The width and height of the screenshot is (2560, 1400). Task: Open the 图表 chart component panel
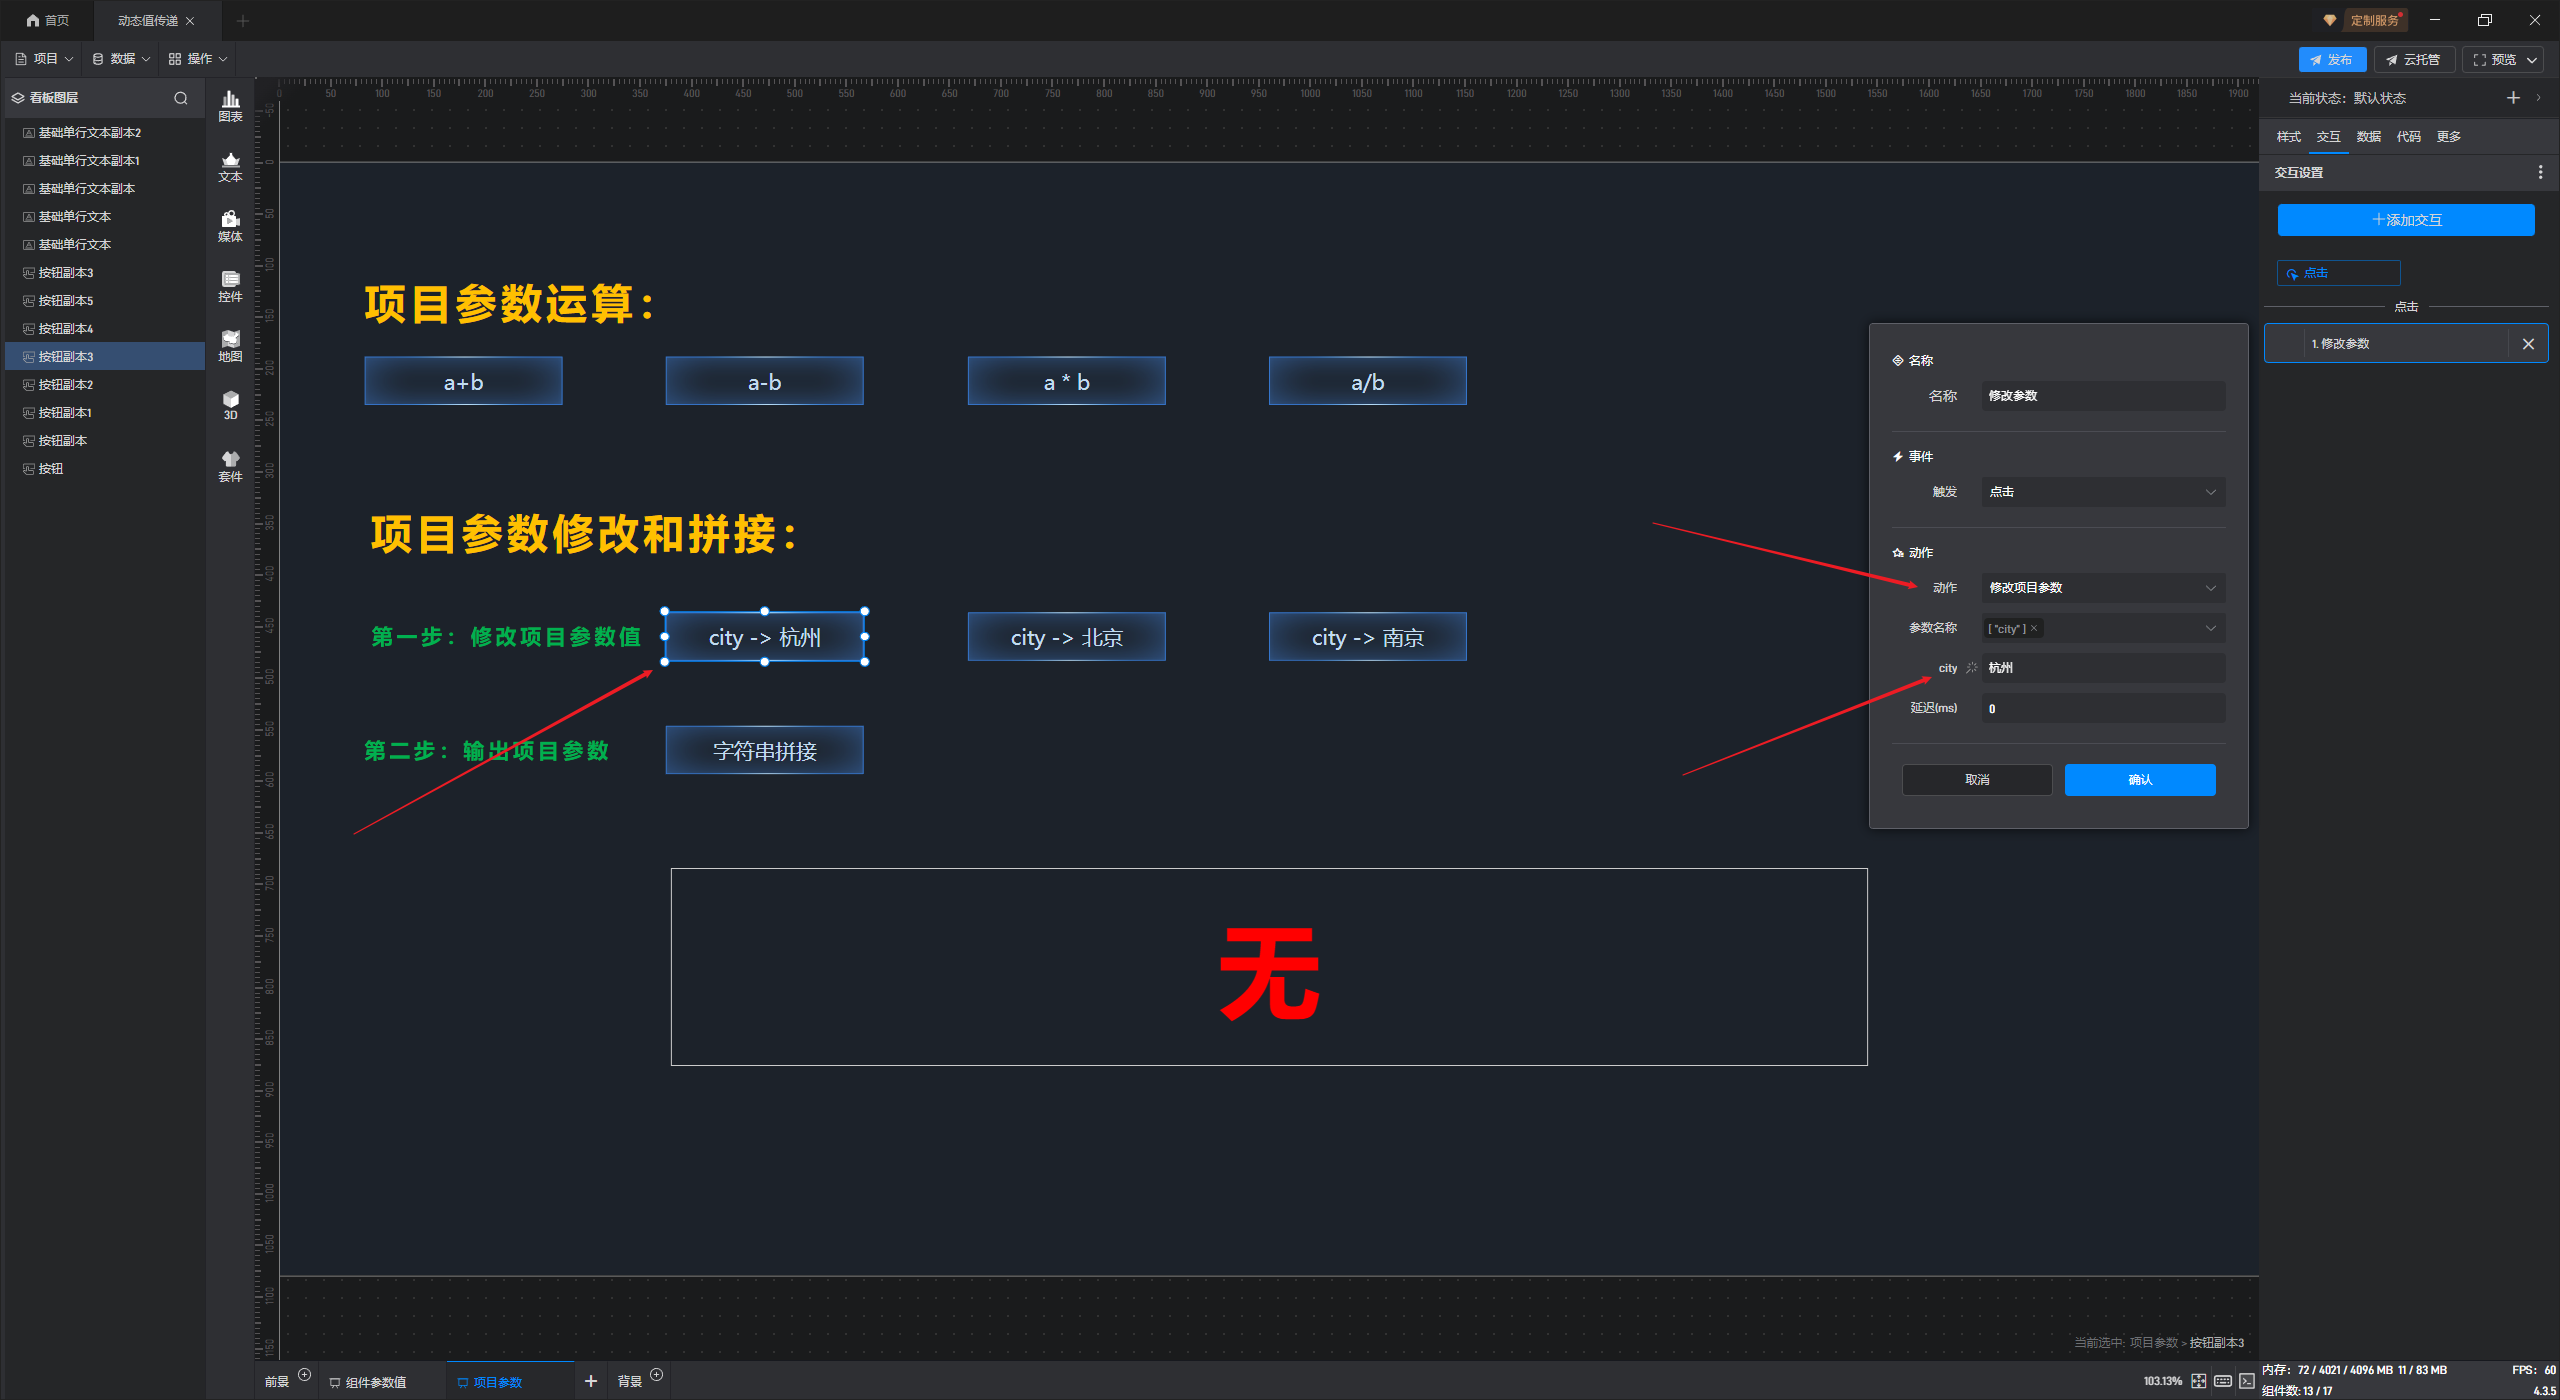point(230,105)
